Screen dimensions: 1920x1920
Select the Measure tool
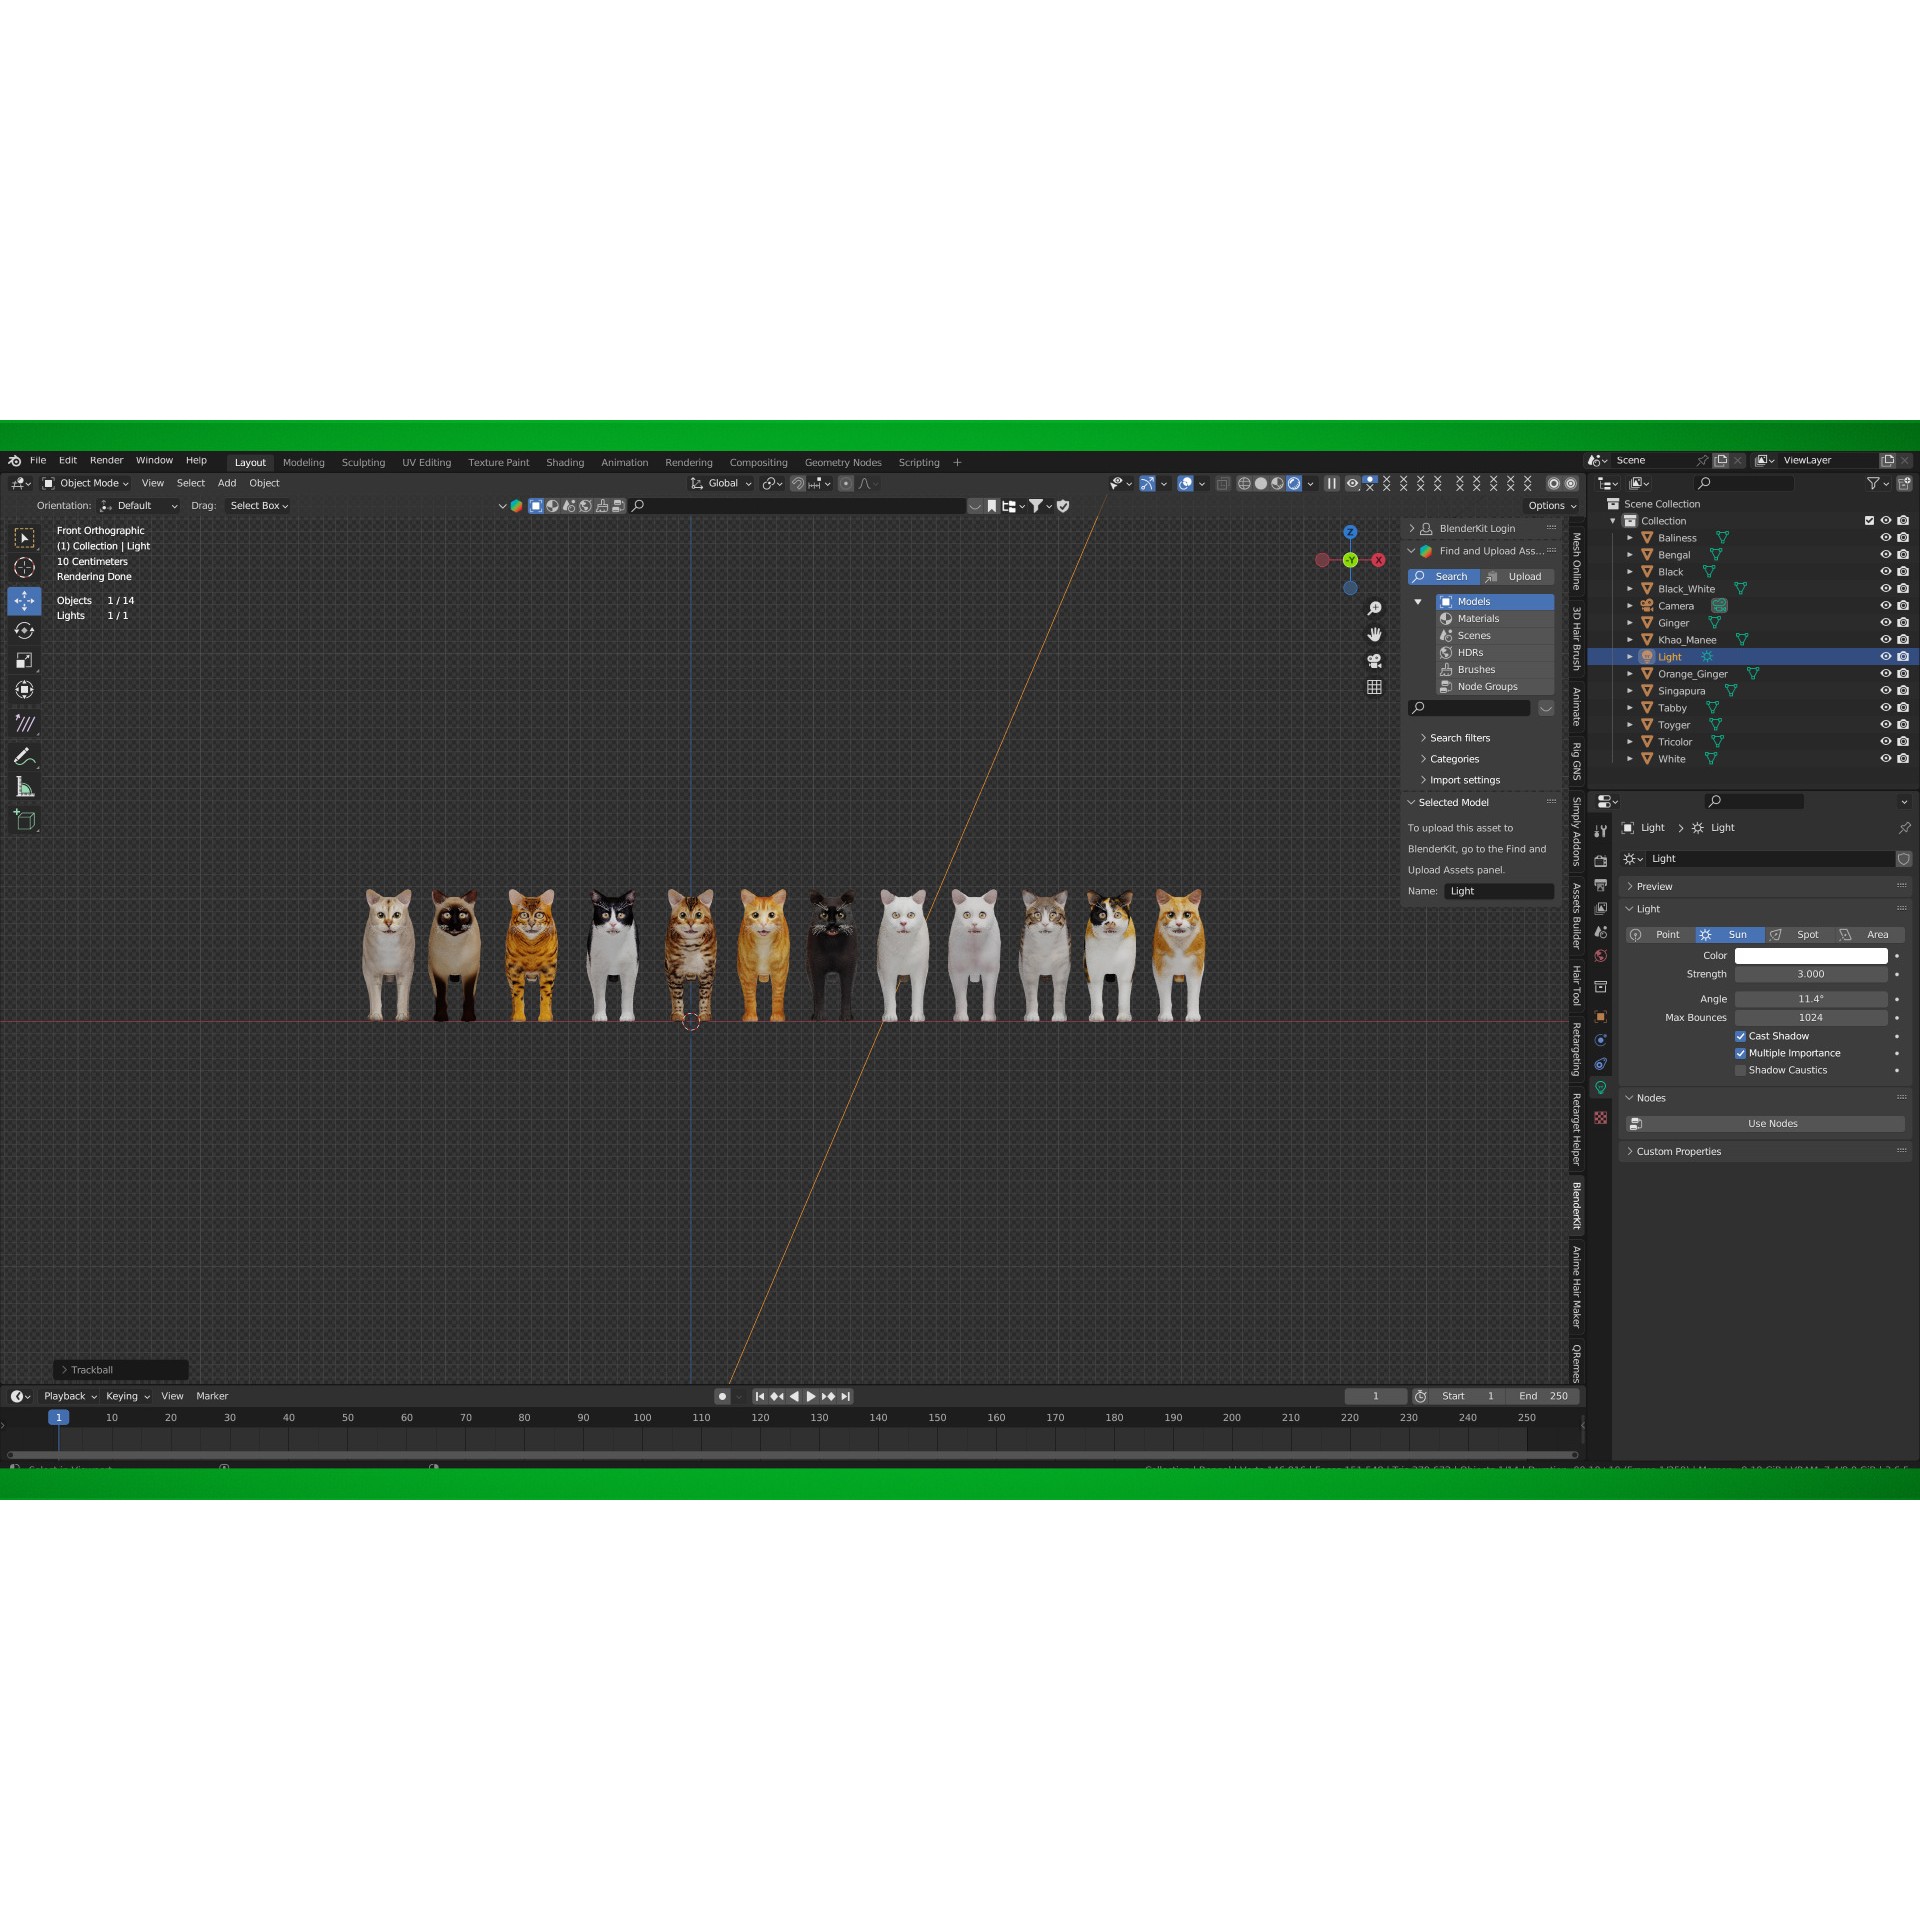pos(24,788)
